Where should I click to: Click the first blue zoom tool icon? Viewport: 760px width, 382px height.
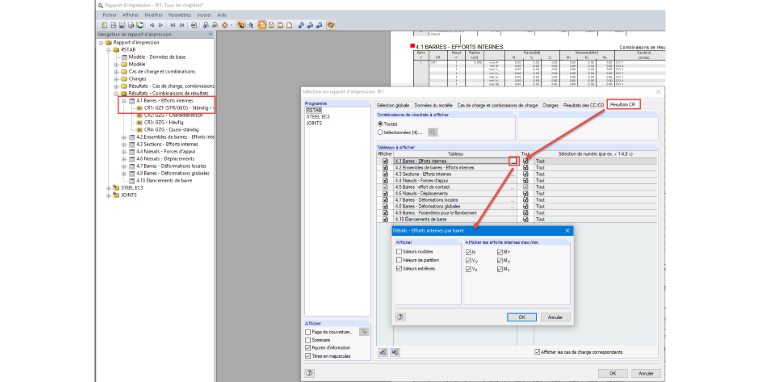pos(301,25)
